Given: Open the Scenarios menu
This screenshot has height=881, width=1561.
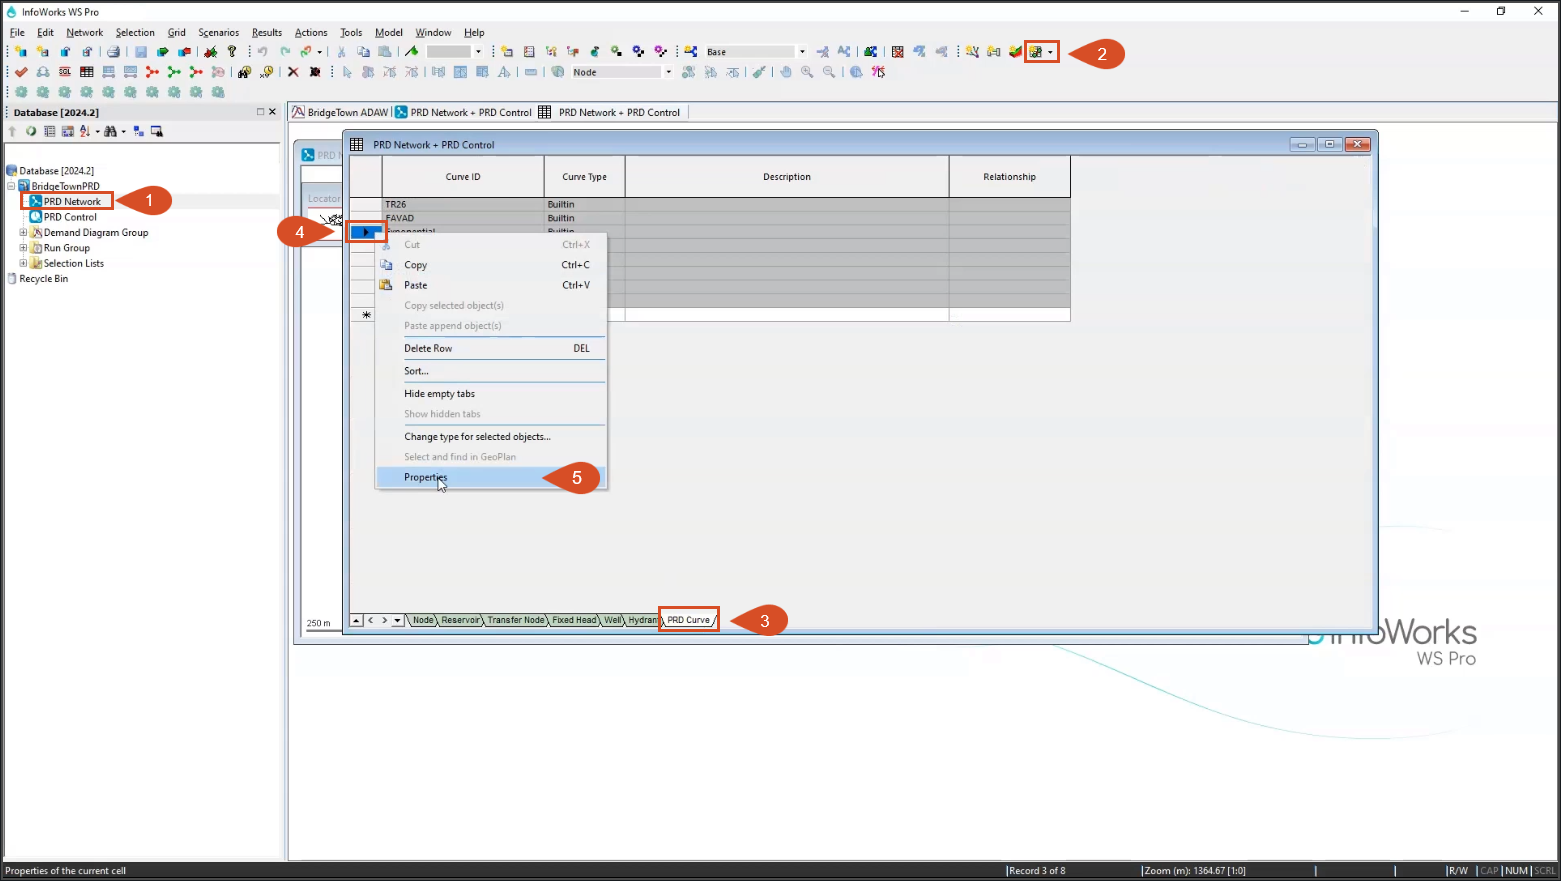Looking at the screenshot, I should click(218, 32).
